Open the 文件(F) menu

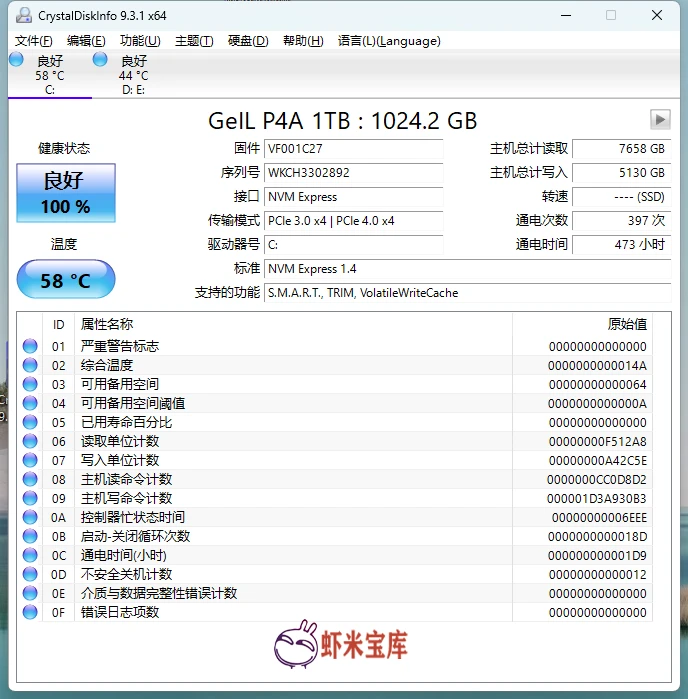pos(33,41)
